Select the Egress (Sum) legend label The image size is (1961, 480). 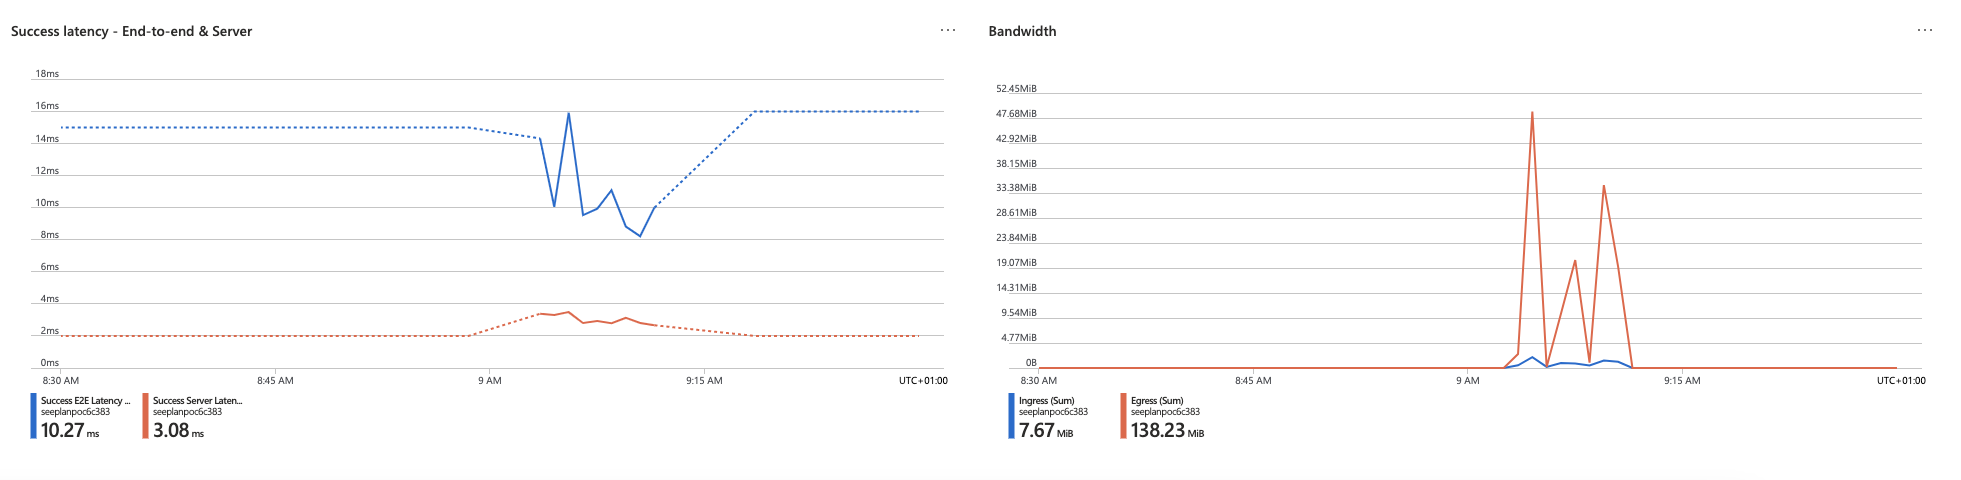point(1157,401)
